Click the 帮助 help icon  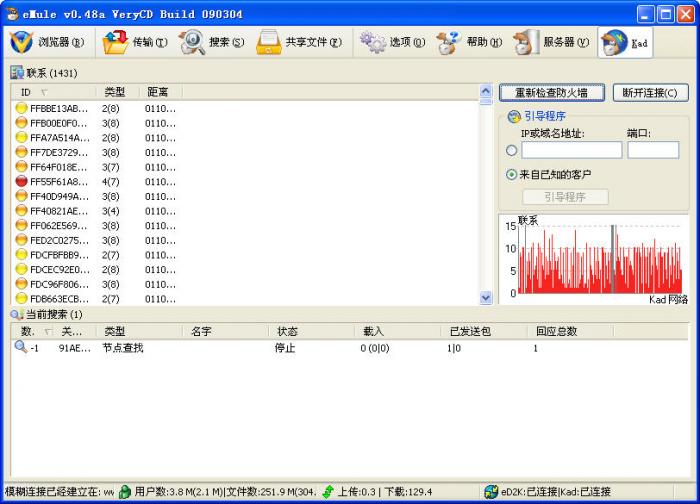coord(449,42)
